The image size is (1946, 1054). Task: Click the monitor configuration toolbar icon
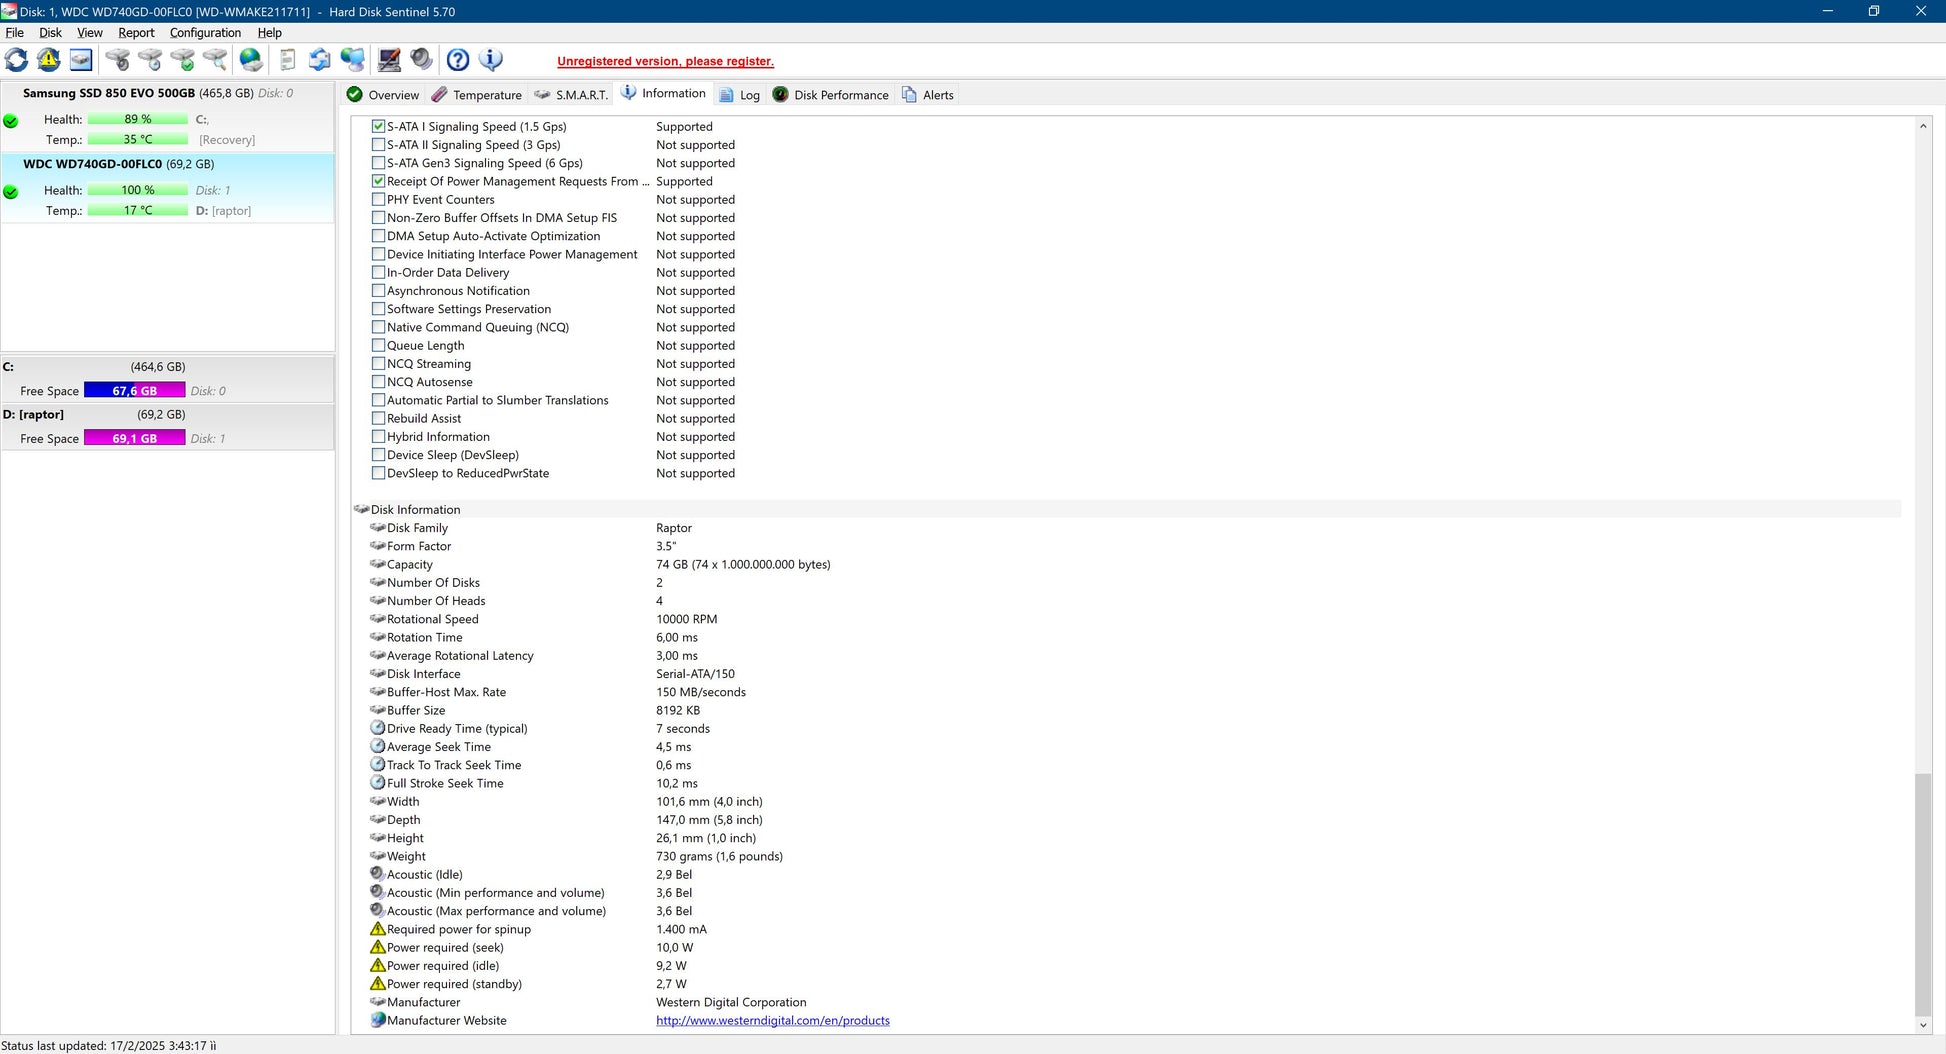point(389,60)
